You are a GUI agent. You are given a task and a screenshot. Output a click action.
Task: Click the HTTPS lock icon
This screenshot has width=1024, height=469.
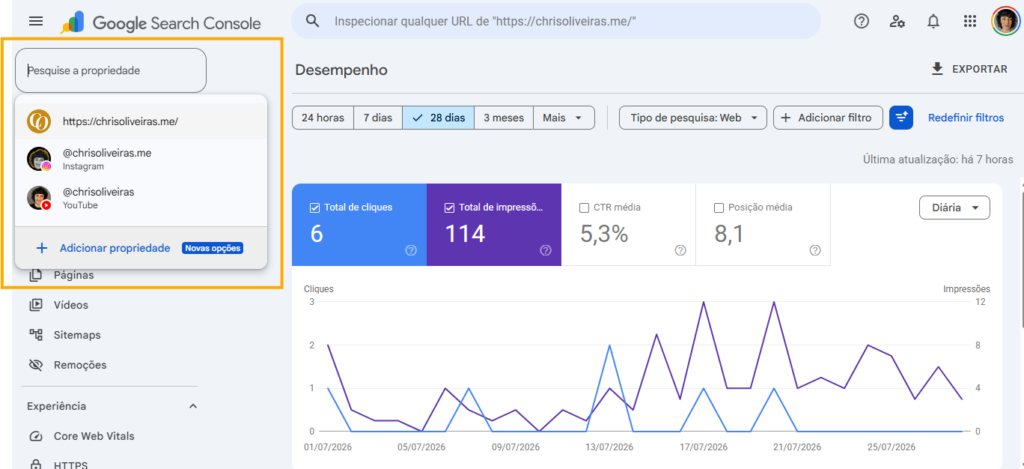(x=36, y=464)
